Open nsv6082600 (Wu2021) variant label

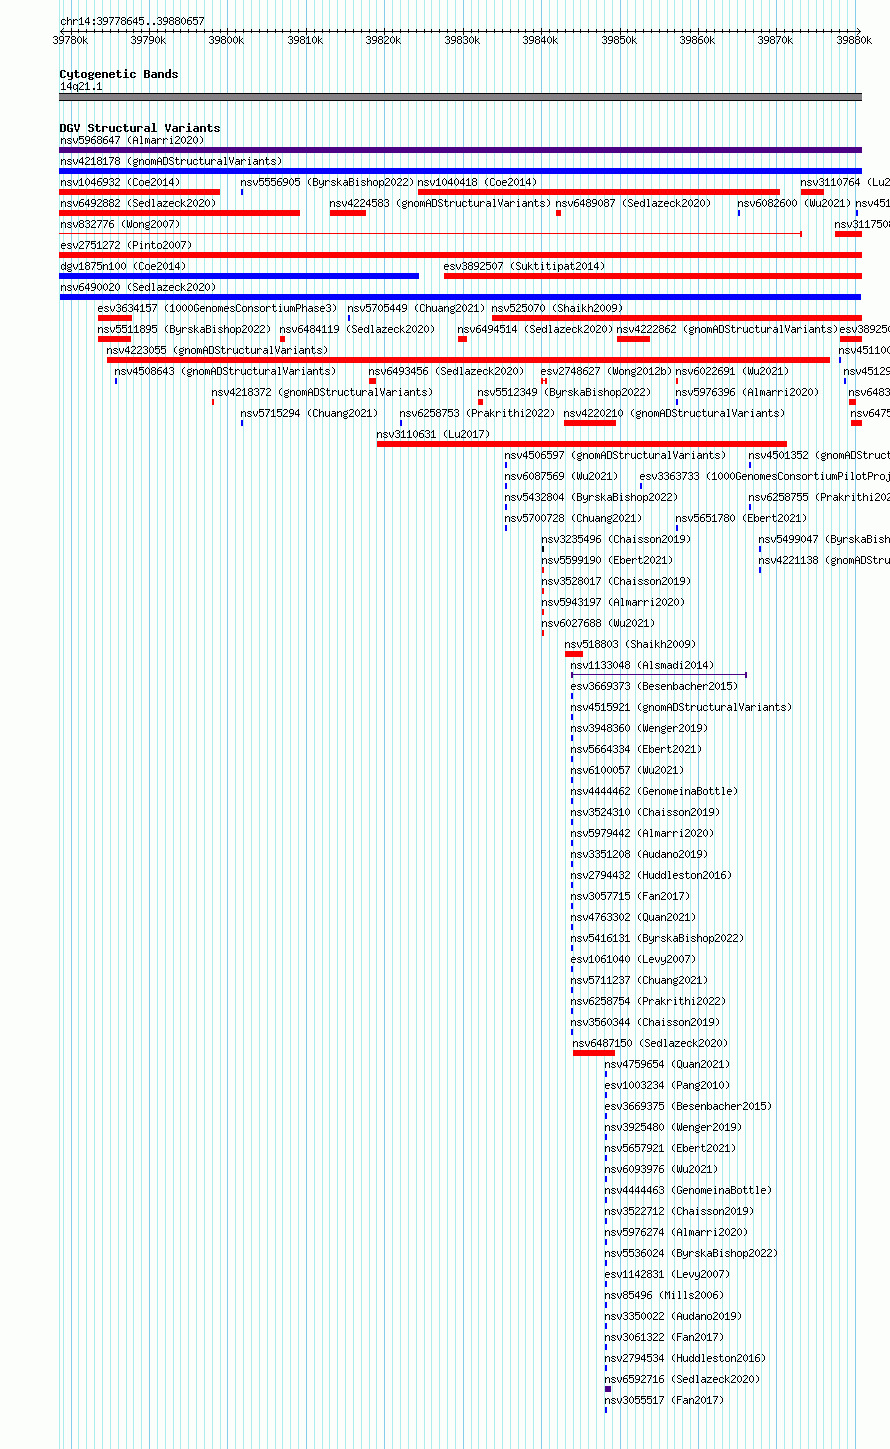(795, 203)
